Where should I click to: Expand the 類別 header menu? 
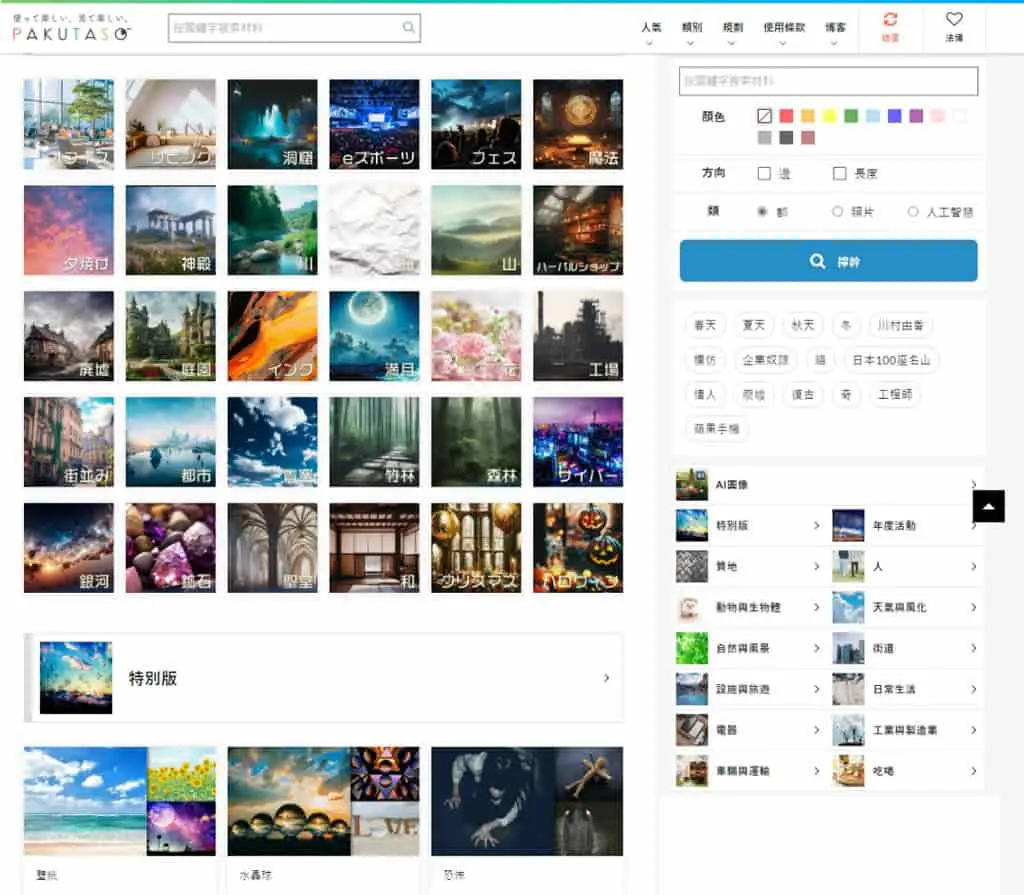(692, 33)
